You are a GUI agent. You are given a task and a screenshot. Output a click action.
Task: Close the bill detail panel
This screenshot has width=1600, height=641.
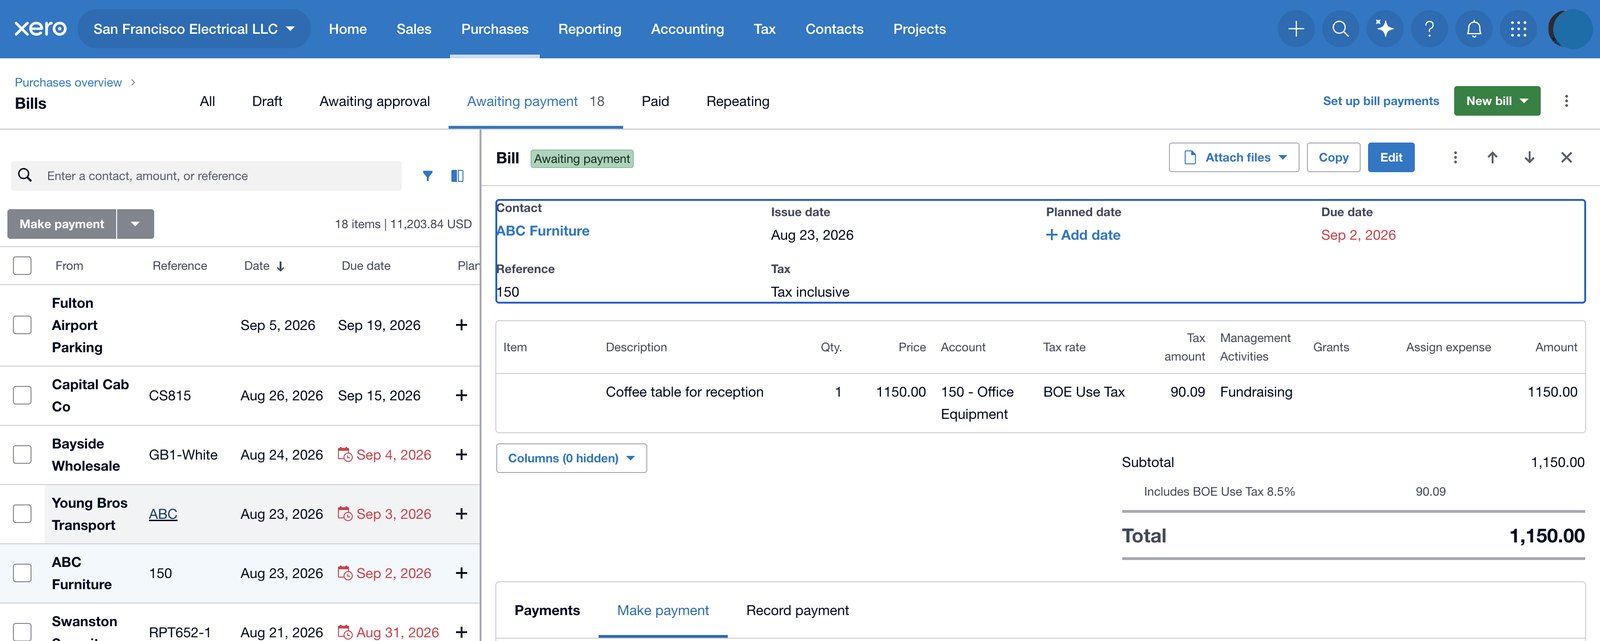click(1567, 157)
